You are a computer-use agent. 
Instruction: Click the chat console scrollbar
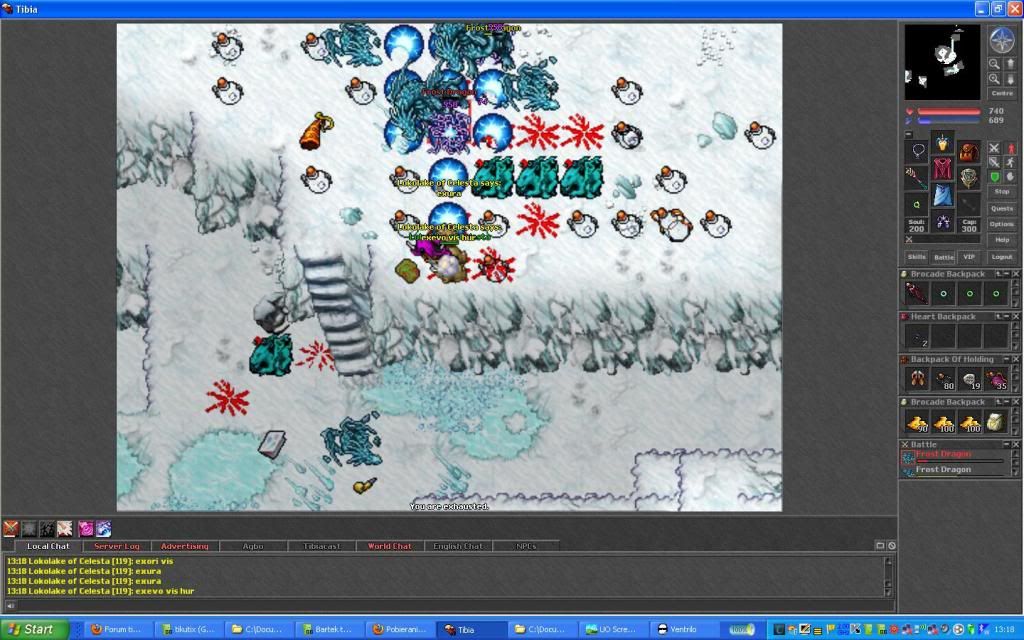click(x=888, y=576)
